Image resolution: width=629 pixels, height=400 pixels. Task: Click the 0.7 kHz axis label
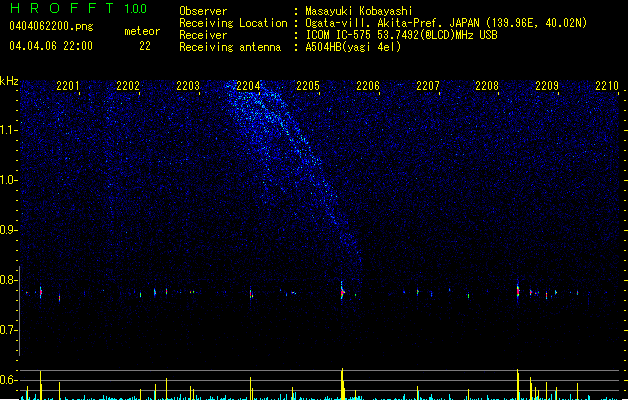point(8,330)
